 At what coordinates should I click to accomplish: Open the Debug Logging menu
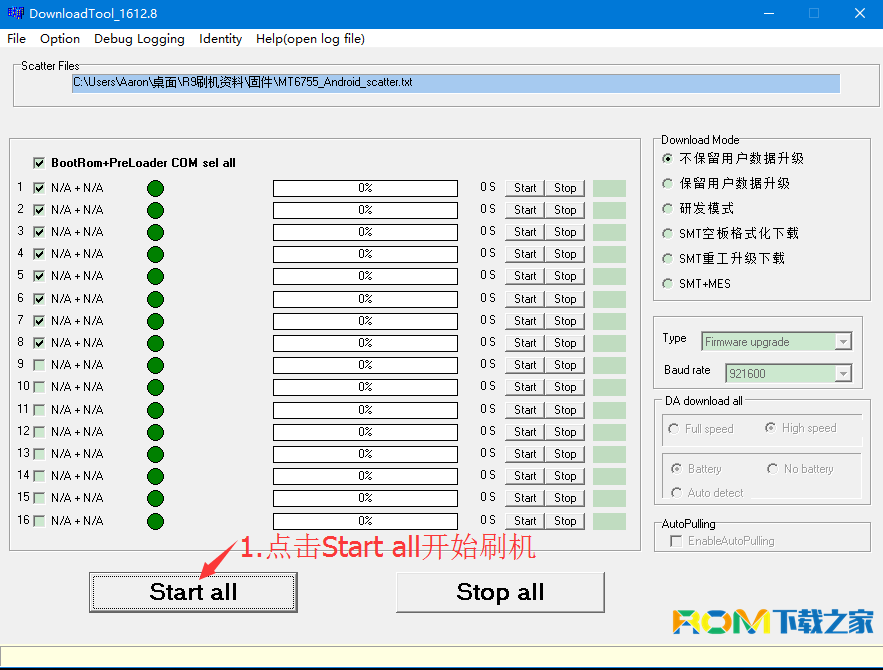coord(139,39)
